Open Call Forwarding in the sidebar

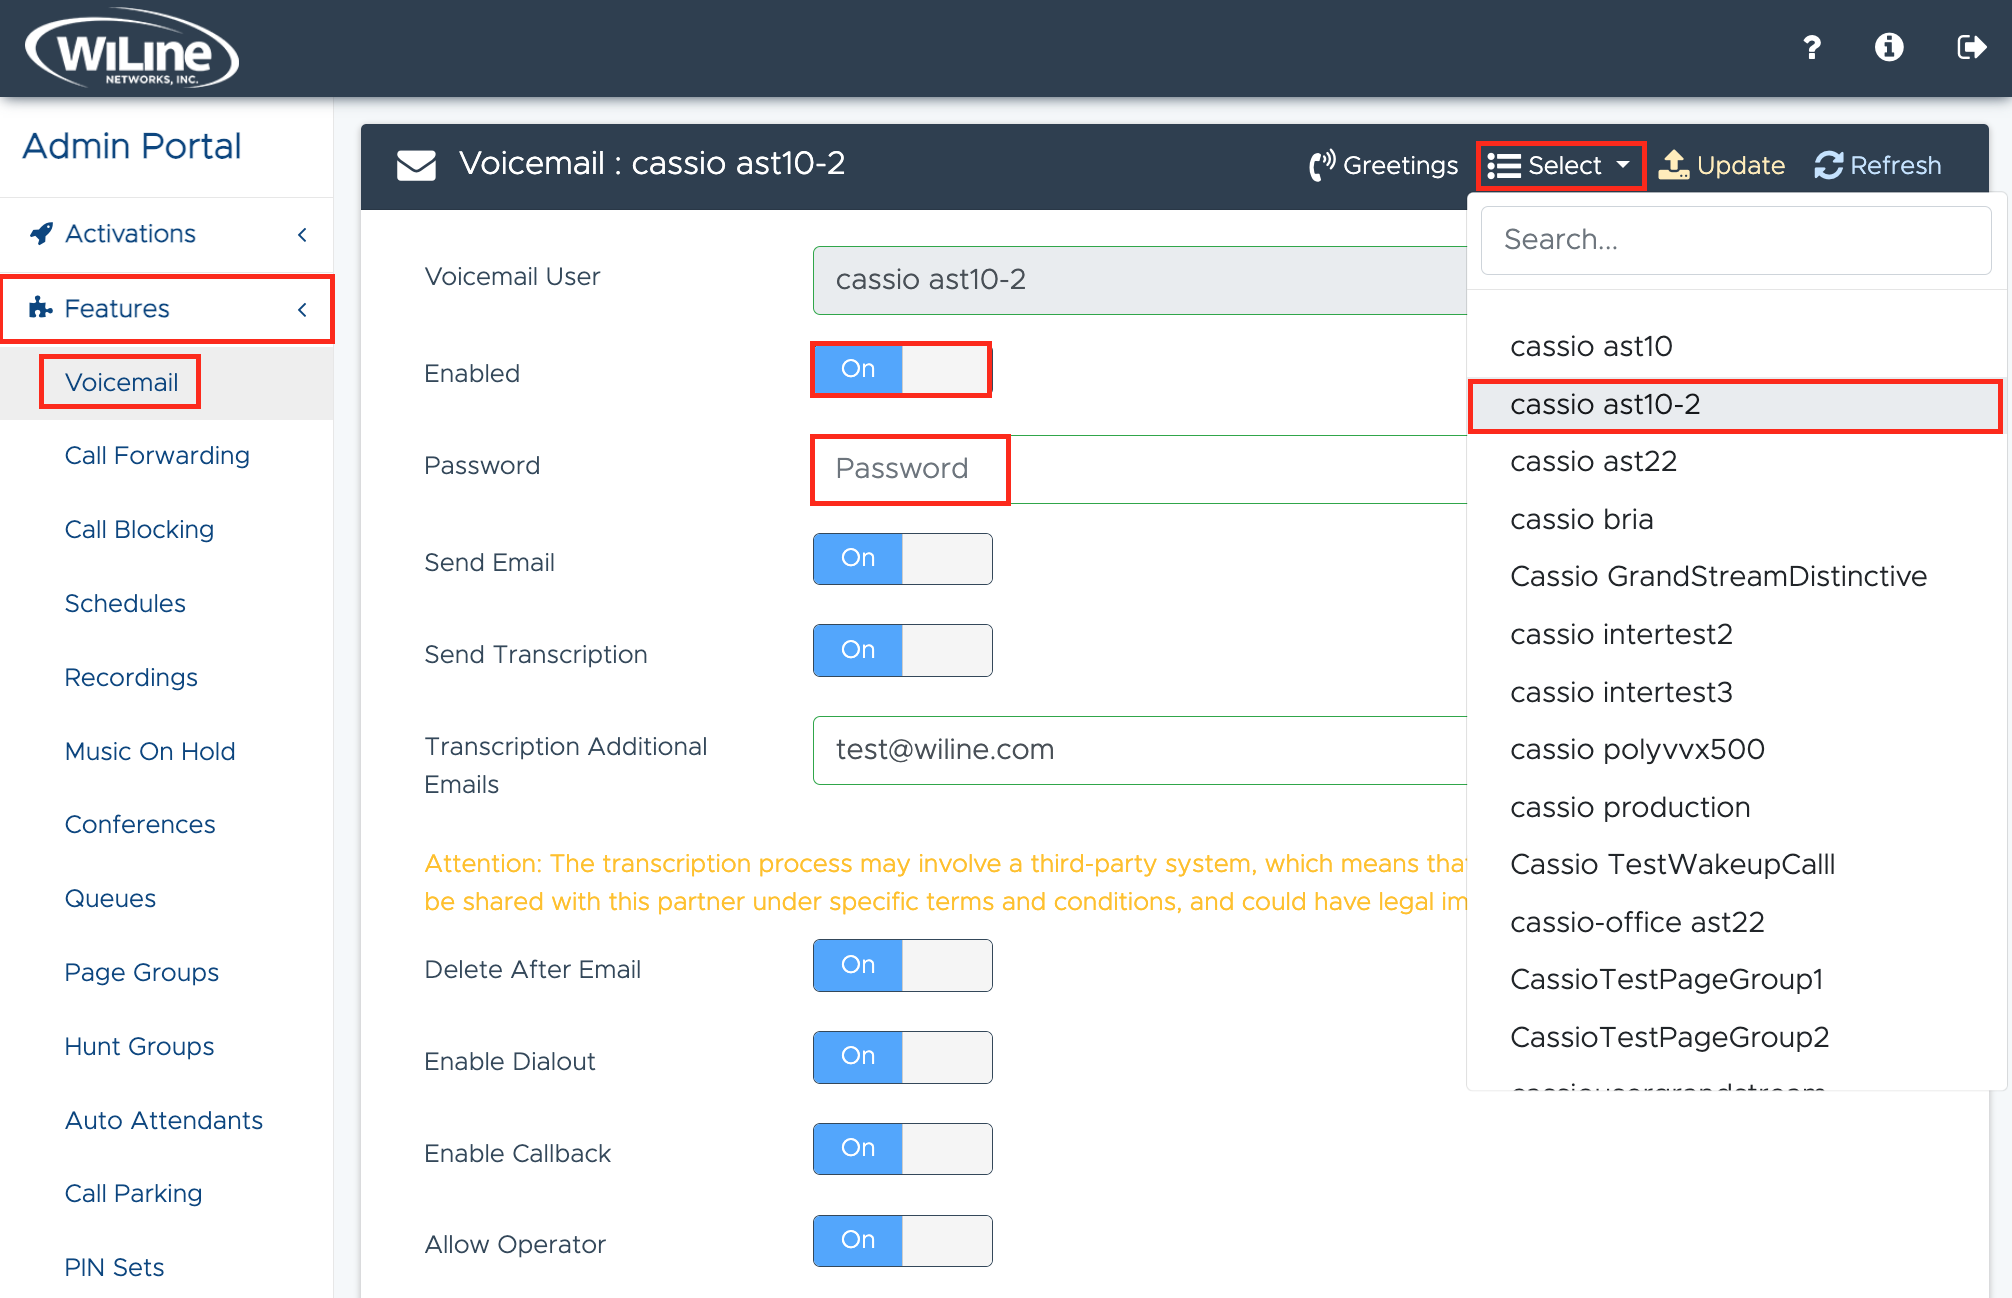point(157,455)
